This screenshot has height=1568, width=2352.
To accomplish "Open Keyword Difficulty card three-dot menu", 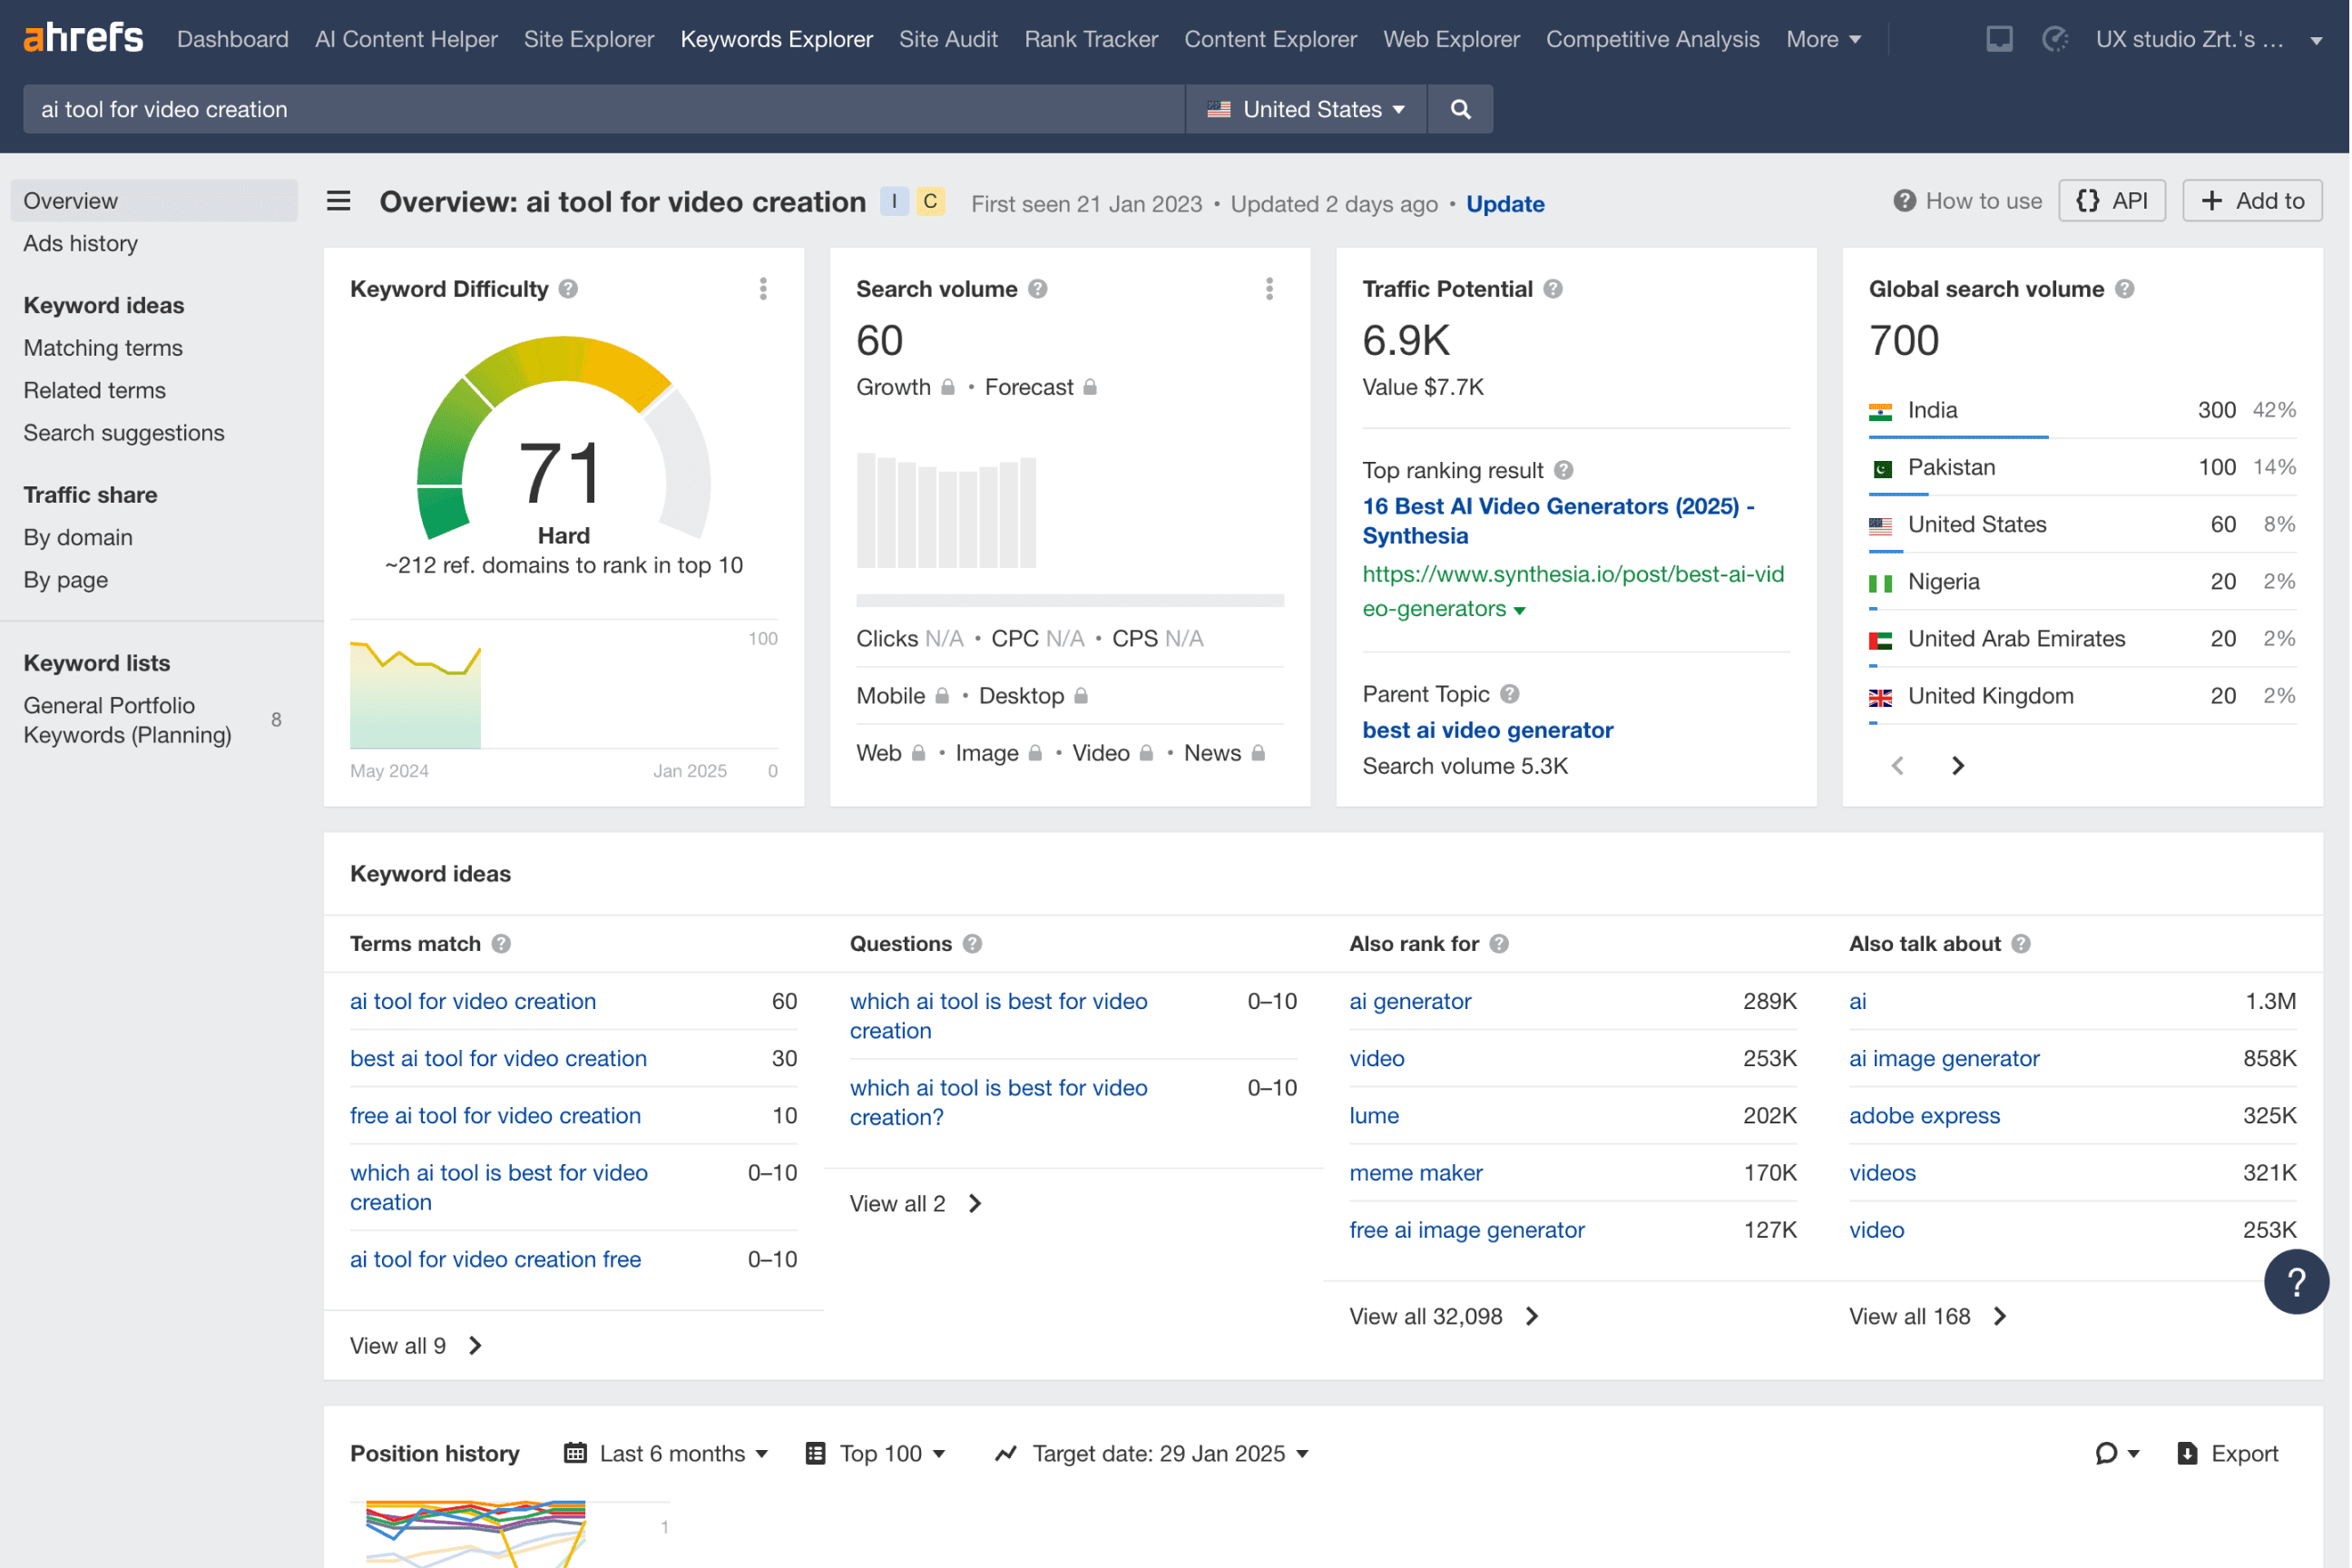I will 763,289.
